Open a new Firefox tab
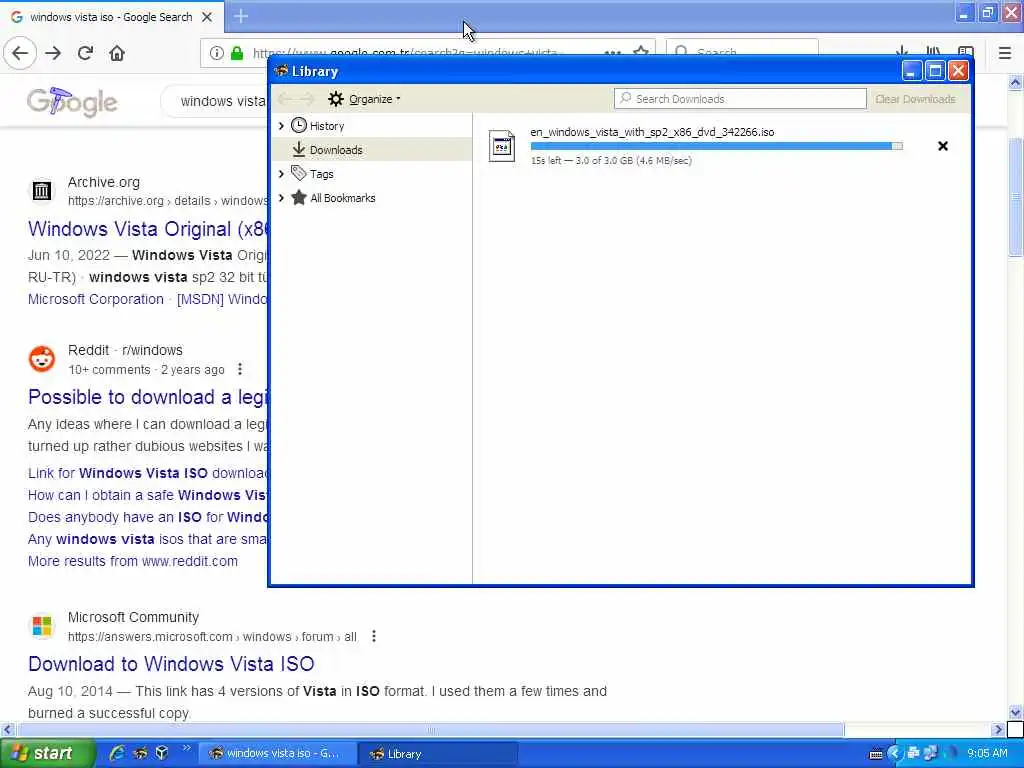 point(241,16)
